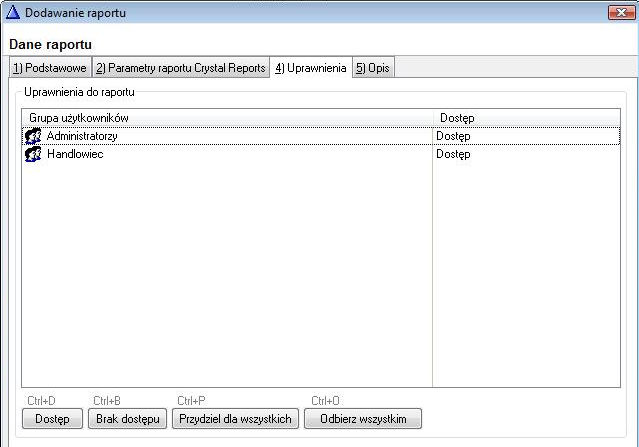The image size is (639, 447).
Task: Select the Administratorzy row name
Action: 82,136
